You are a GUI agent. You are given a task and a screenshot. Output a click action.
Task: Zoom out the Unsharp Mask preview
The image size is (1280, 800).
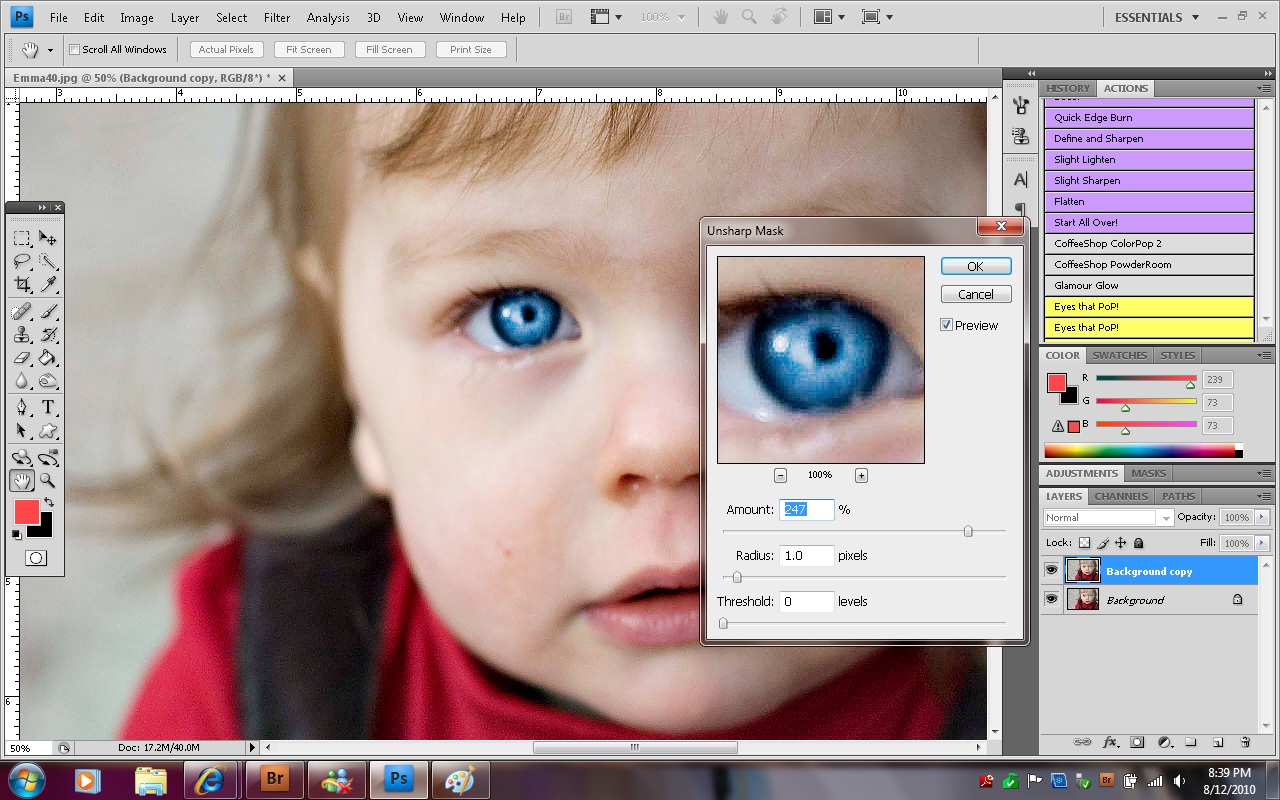(x=780, y=475)
